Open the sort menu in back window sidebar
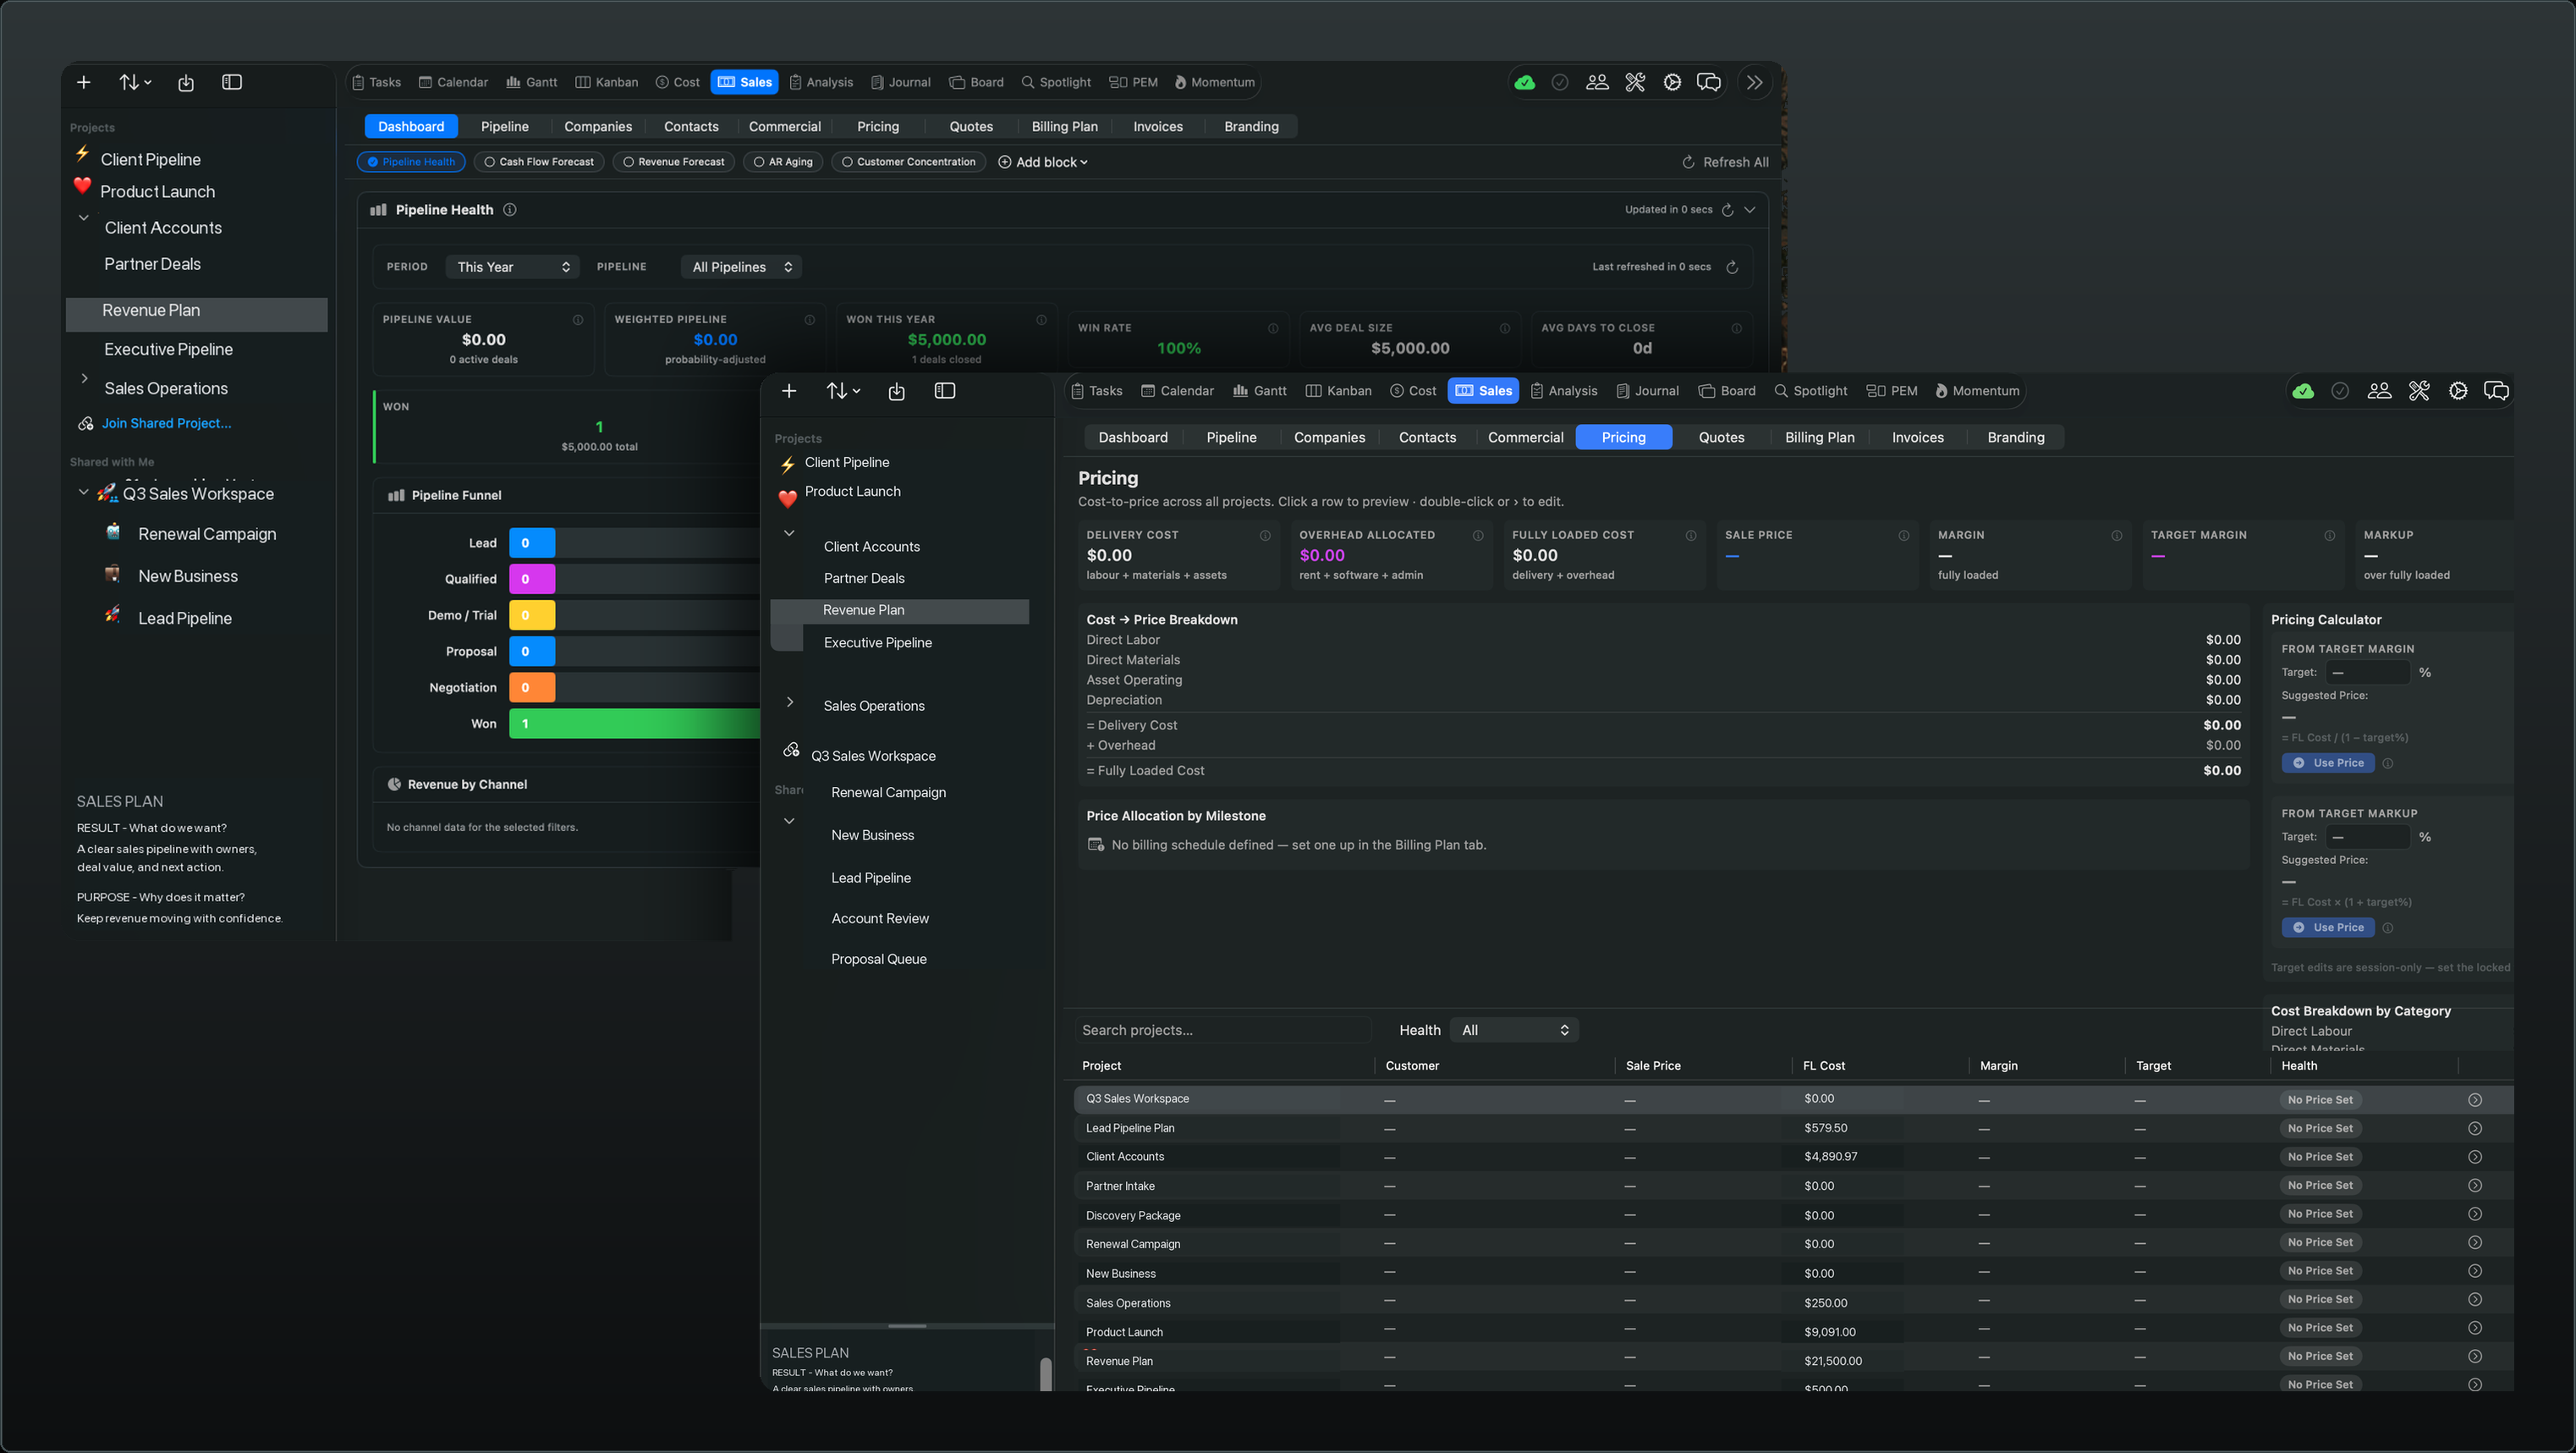The width and height of the screenshot is (2576, 1453). pyautogui.click(x=135, y=82)
